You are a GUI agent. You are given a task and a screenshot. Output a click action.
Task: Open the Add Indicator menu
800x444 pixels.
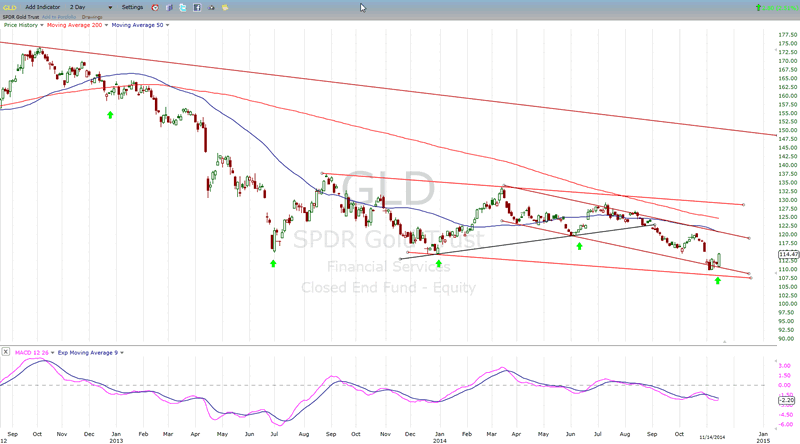42,7
